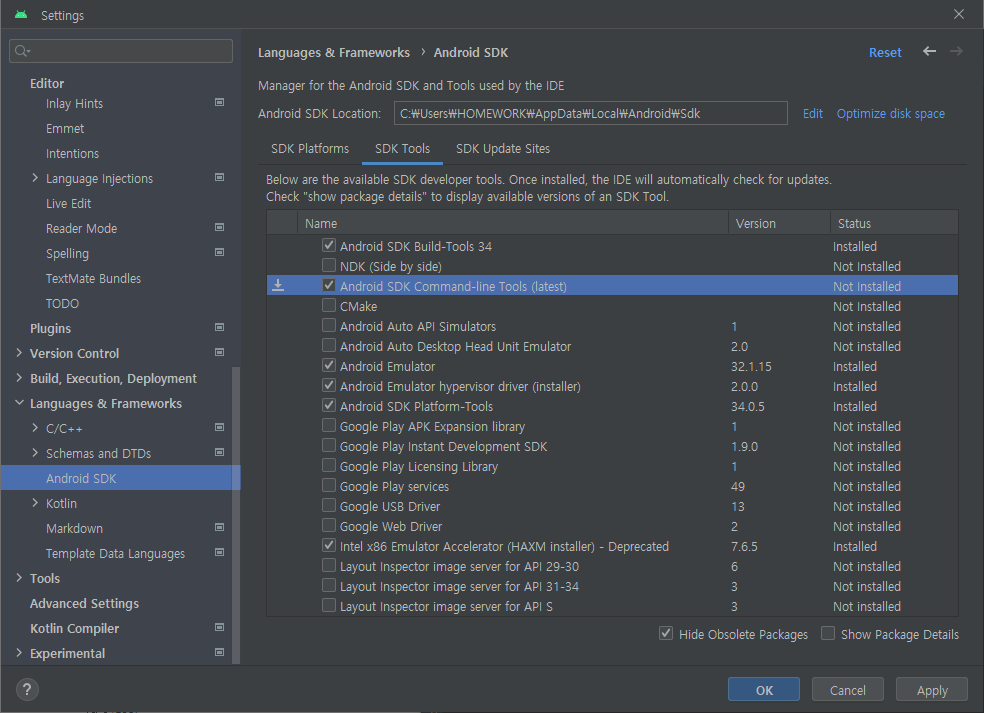Enable the CMake checkbox
The width and height of the screenshot is (984, 713).
point(329,306)
